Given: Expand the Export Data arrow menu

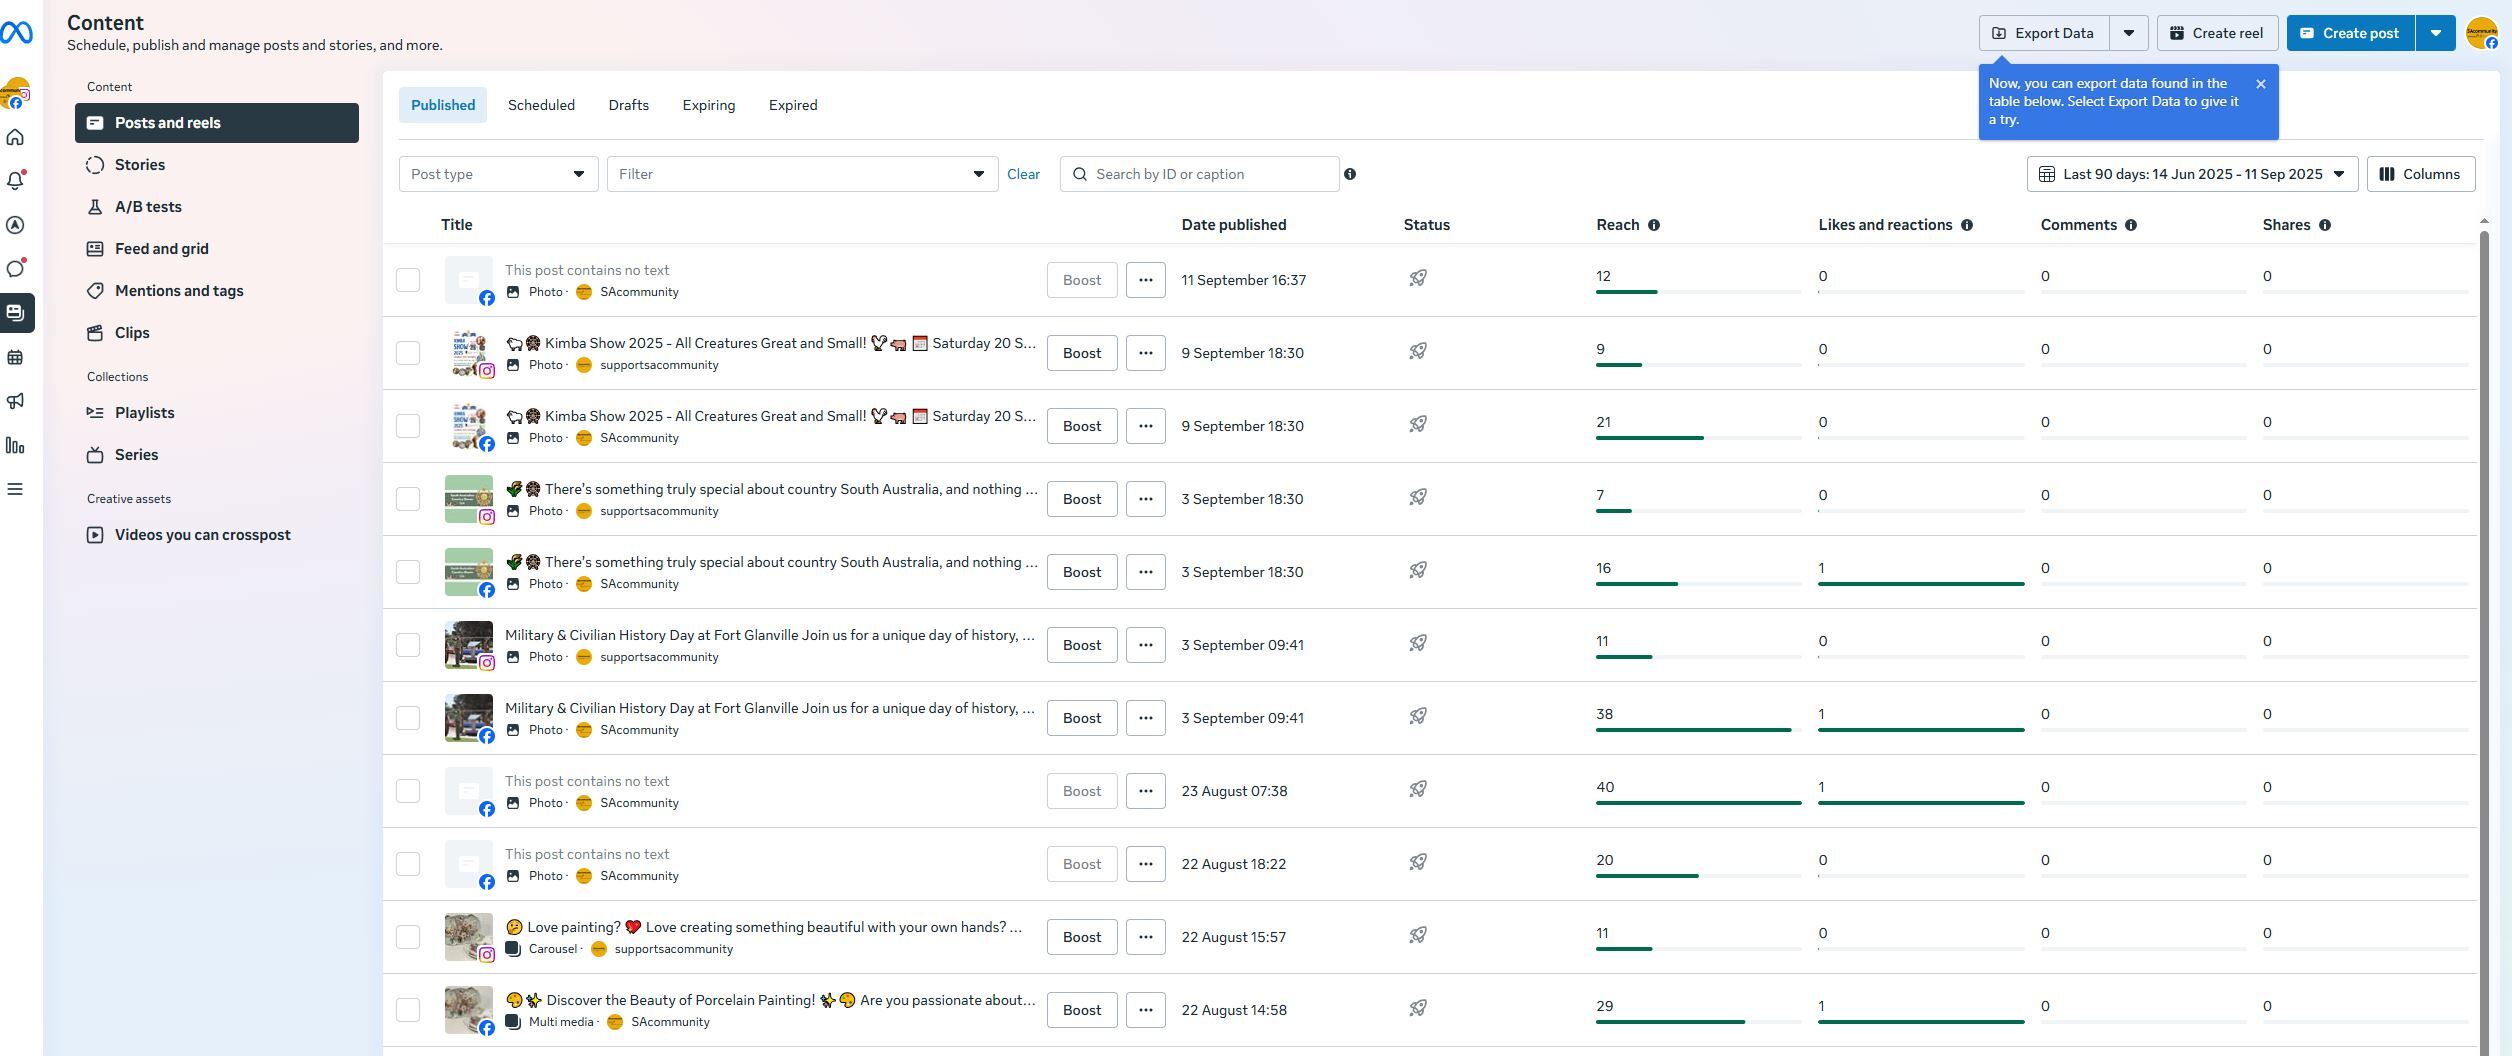Looking at the screenshot, I should [x=2129, y=33].
